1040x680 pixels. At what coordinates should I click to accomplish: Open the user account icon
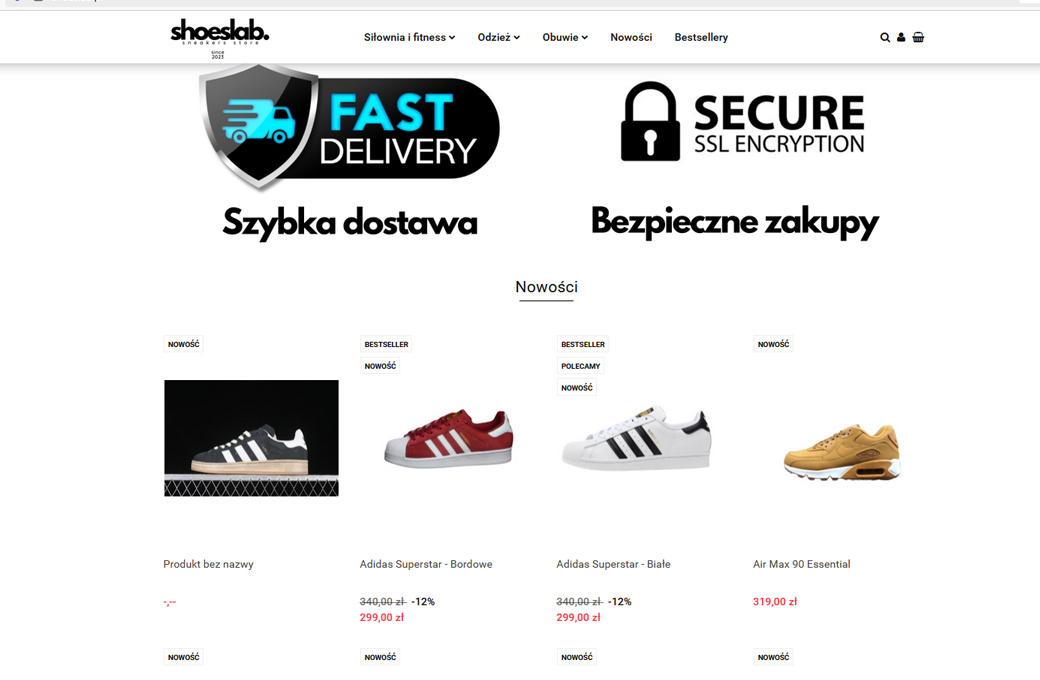click(x=901, y=38)
